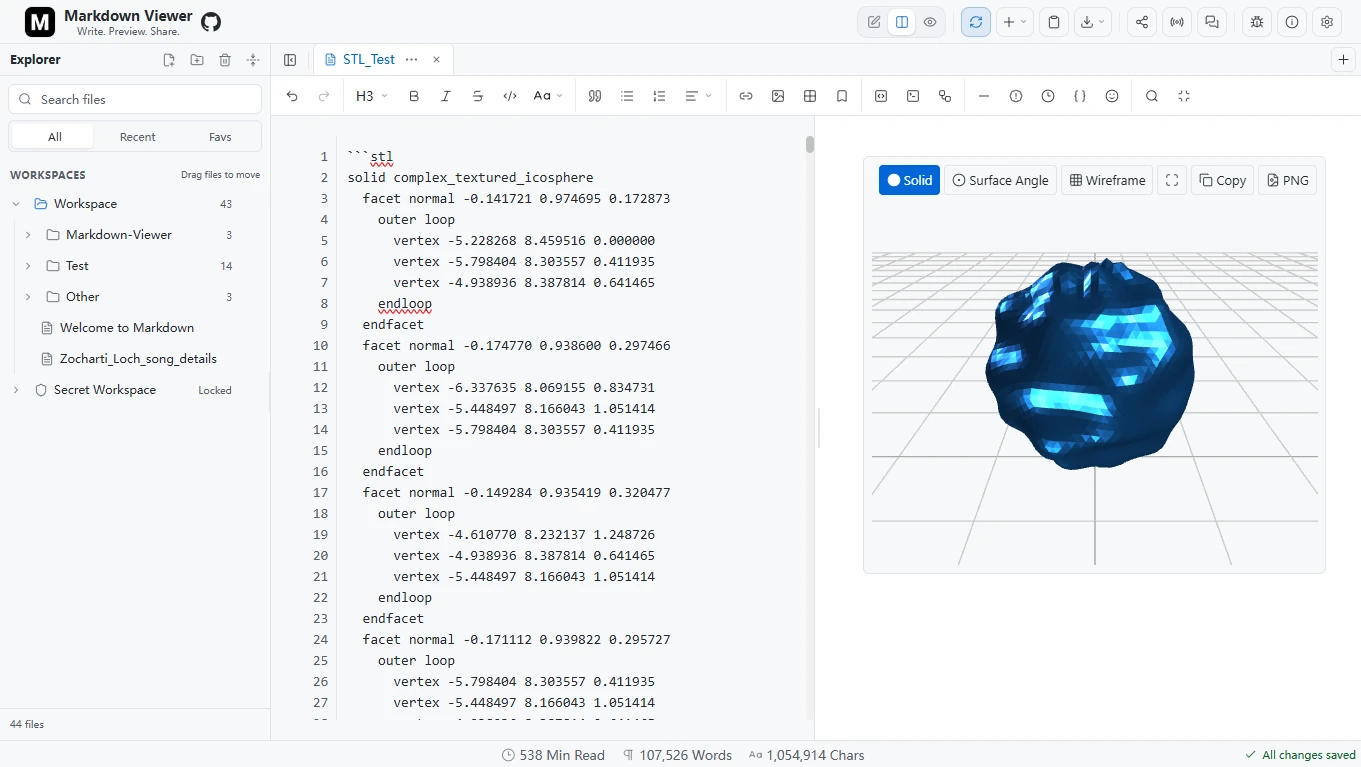Toggle strikethrough formatting
1361x767 pixels.
pyautogui.click(x=478, y=96)
